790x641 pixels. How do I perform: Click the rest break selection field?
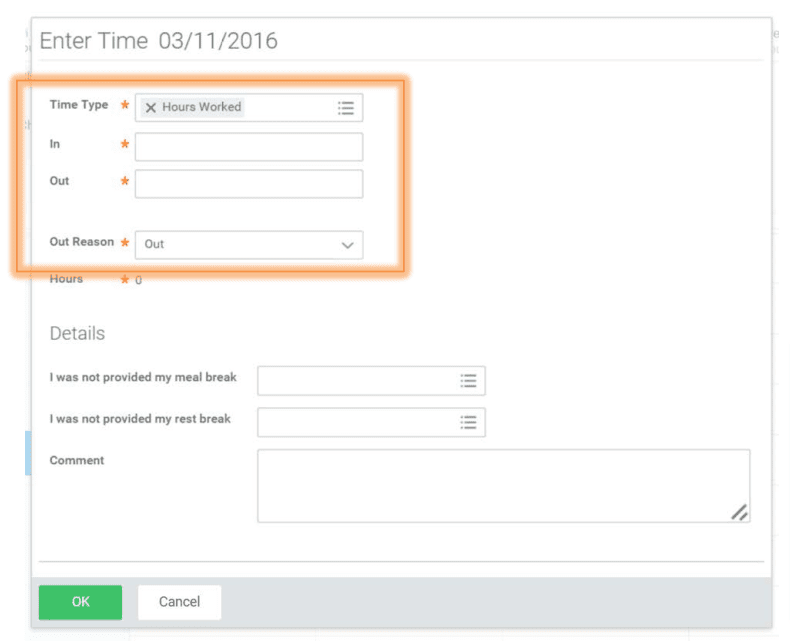(355, 422)
